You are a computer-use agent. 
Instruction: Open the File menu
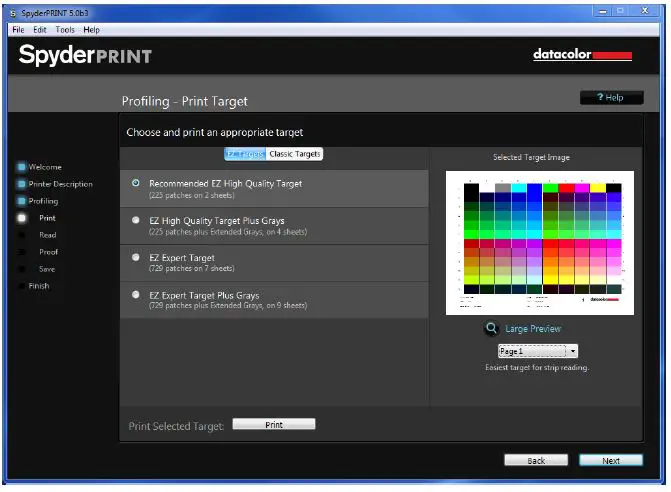coord(18,30)
